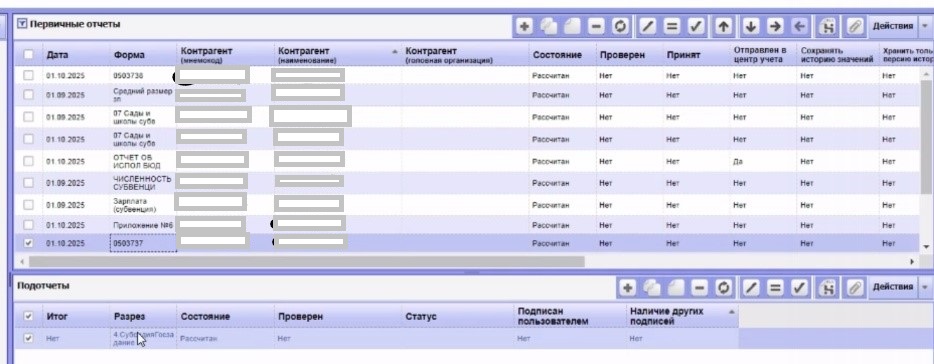
Task: Edit subreport with Подотчеты pencil icon
Action: coord(751,288)
